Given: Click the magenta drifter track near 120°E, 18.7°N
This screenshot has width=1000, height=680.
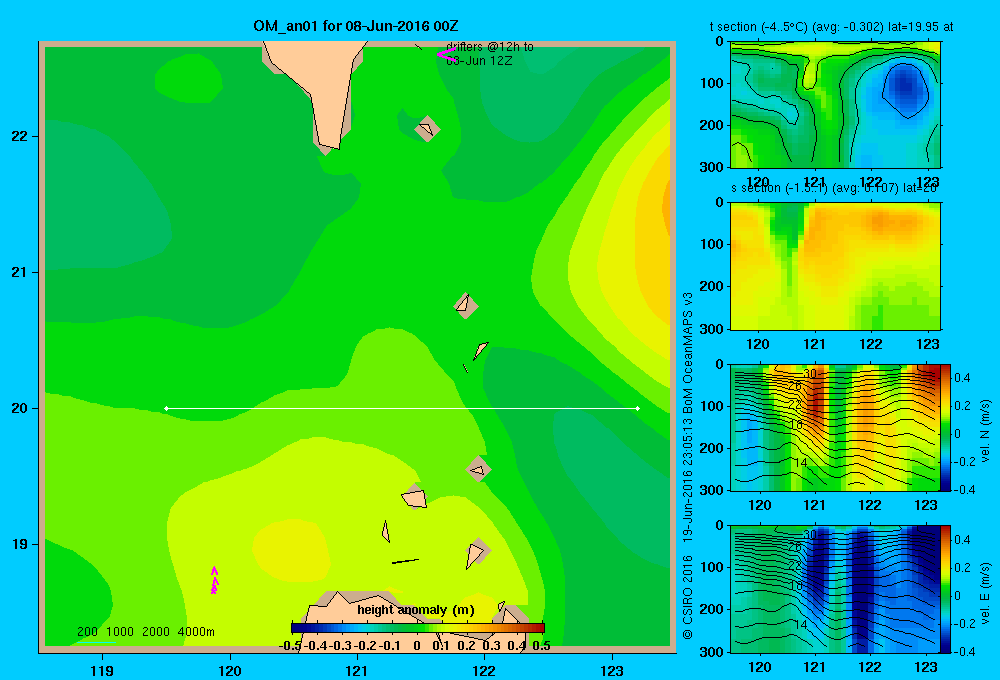Looking at the screenshot, I should pyautogui.click(x=214, y=580).
